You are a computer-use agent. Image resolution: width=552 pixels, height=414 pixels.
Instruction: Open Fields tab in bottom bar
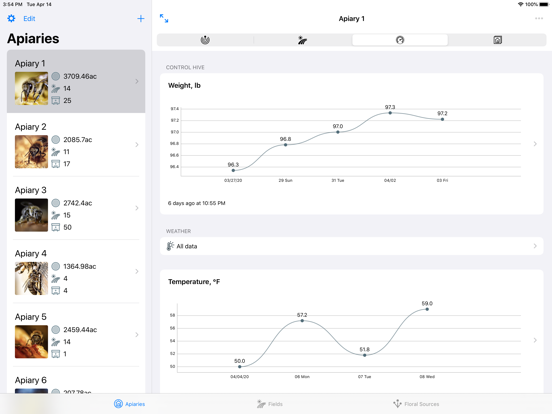[270, 404]
